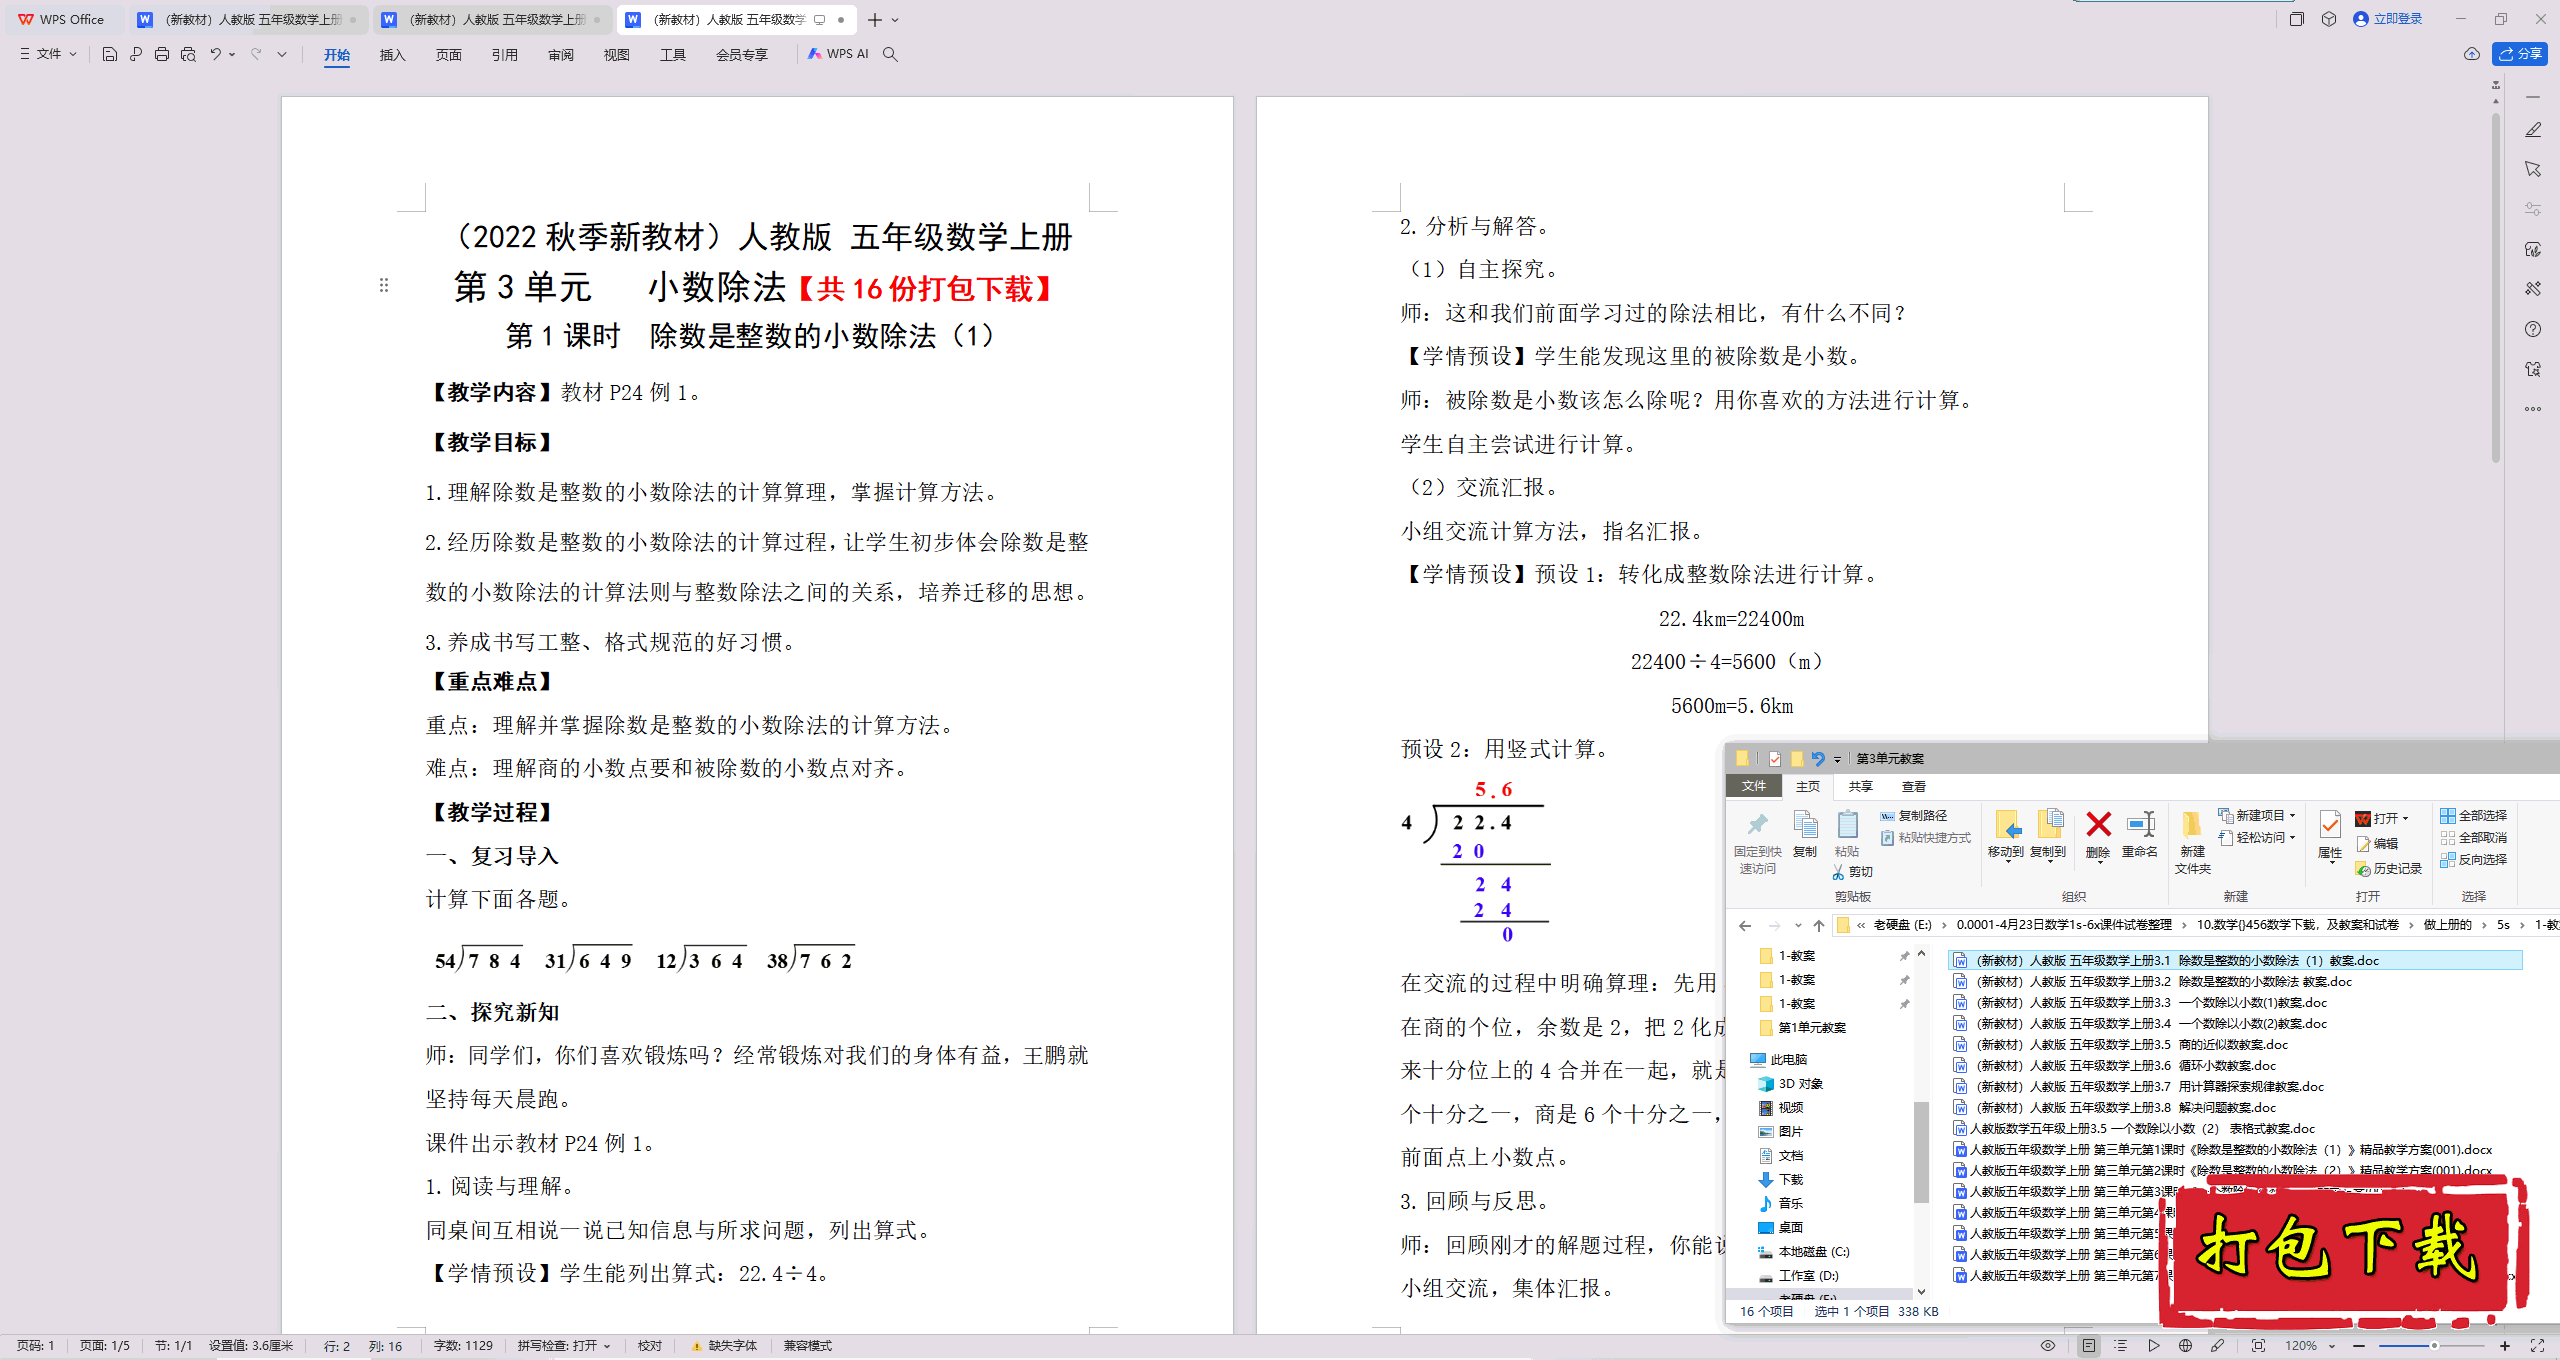The height and width of the screenshot is (1360, 2560).
Task: Open the 页面 ribbon tab
Action: [448, 55]
